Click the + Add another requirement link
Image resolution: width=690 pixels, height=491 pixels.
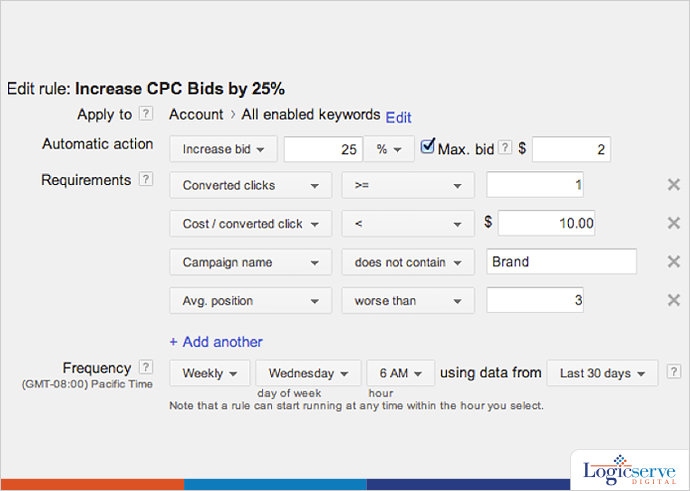click(x=216, y=342)
